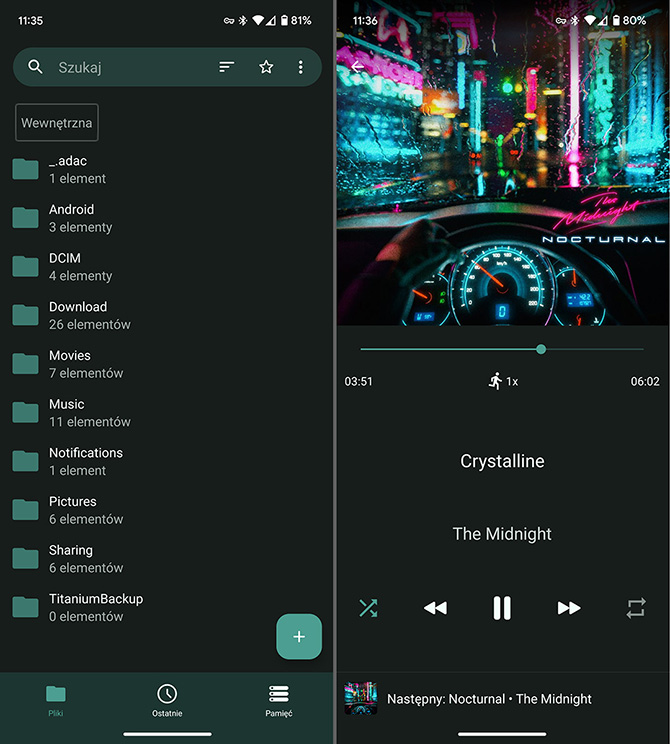Switch to the Ostatnie tab
The height and width of the screenshot is (744, 670).
coord(167,701)
